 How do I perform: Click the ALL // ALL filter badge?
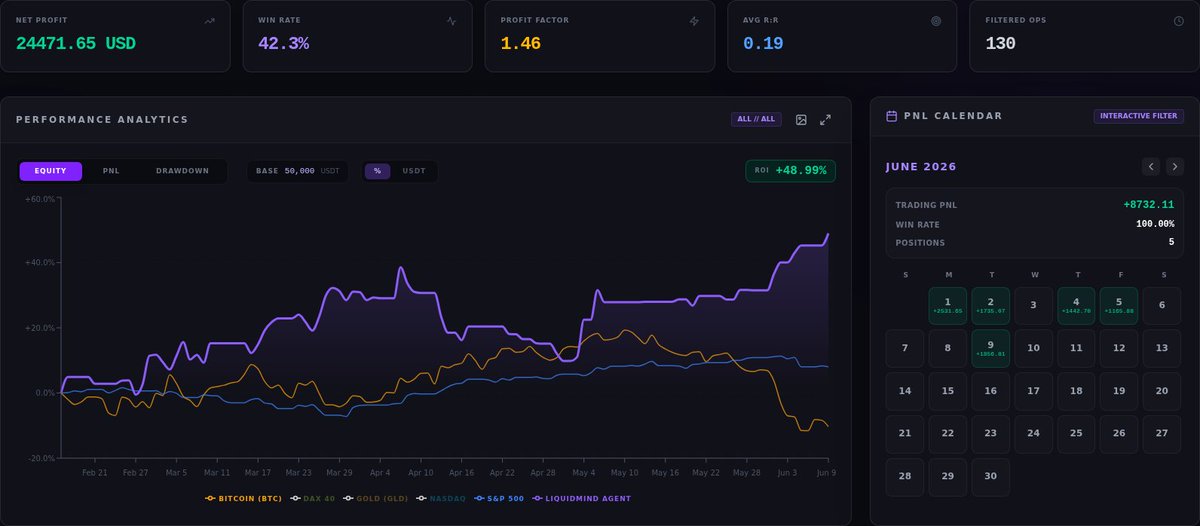tap(756, 119)
